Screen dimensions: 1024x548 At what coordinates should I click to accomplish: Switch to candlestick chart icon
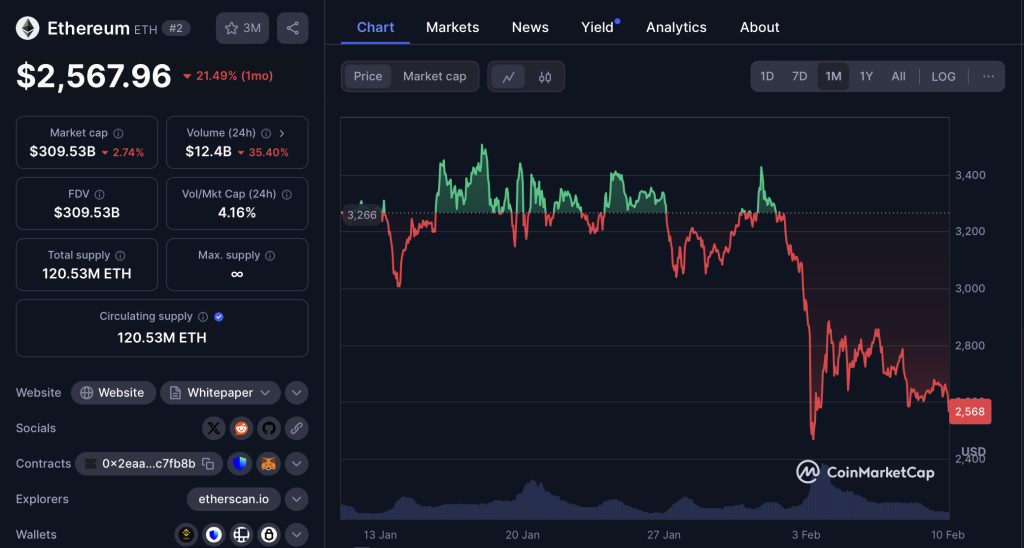click(545, 77)
